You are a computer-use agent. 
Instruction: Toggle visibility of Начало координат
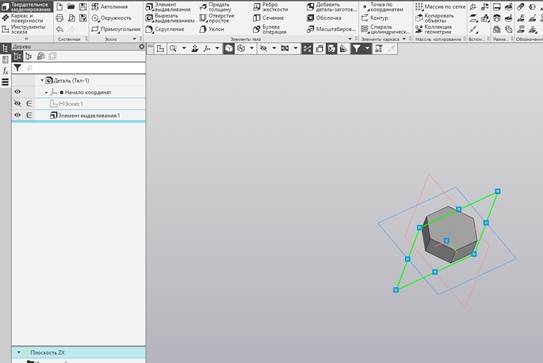(x=17, y=92)
